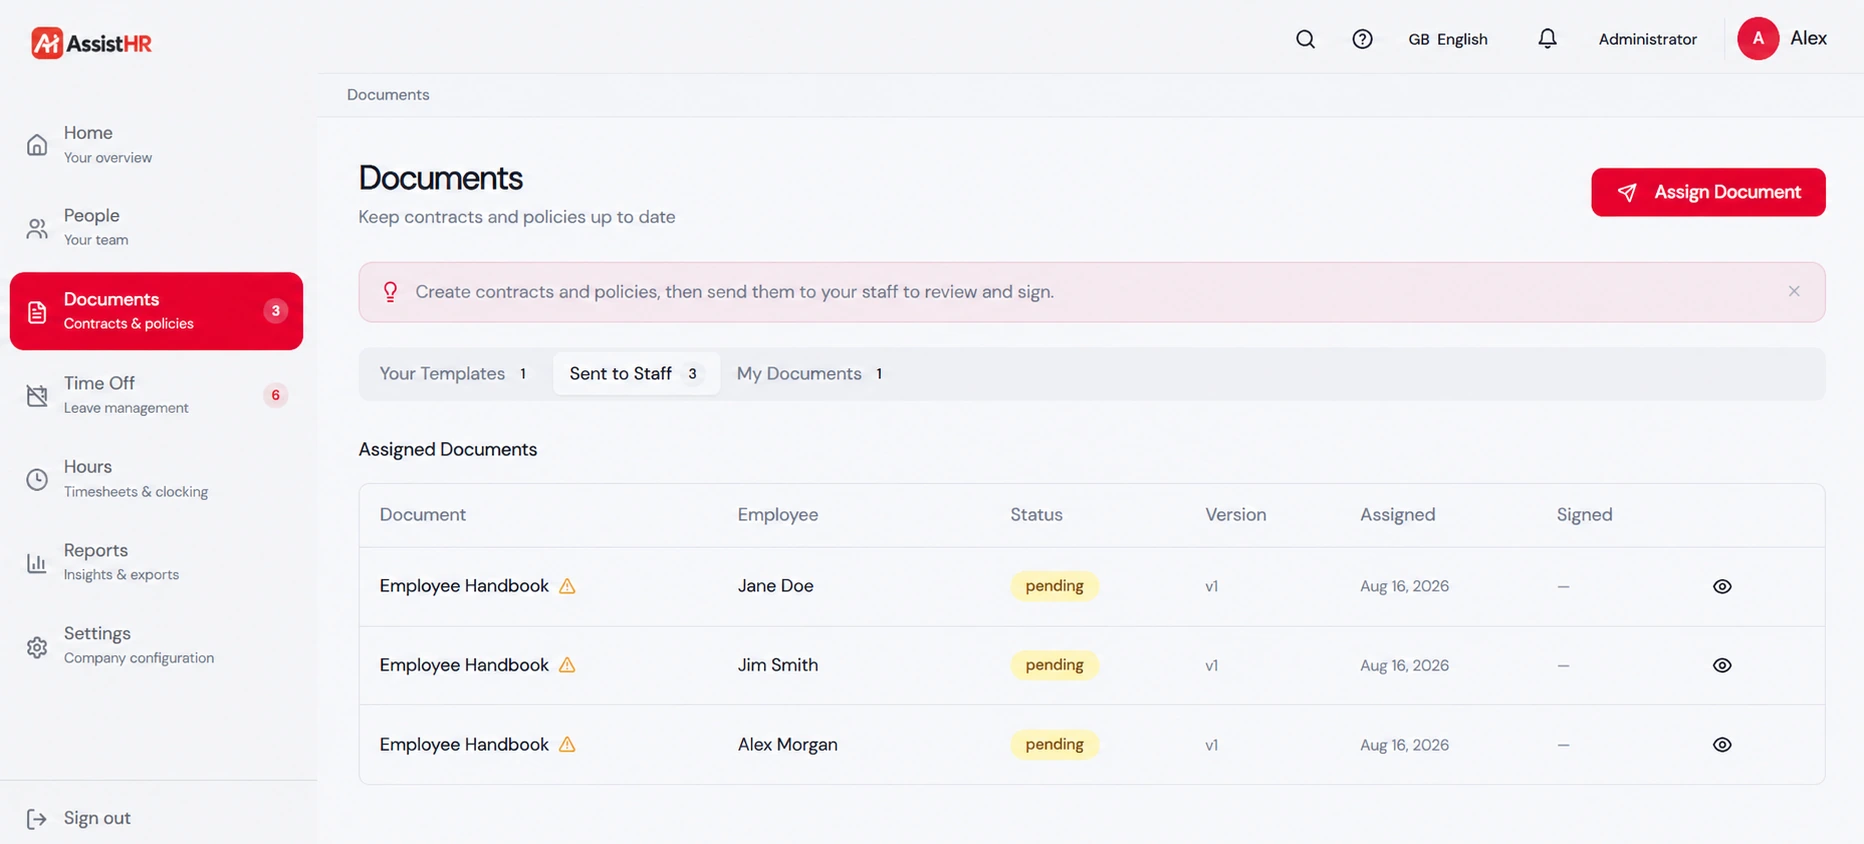Click the Employee column header
Screen dimensions: 1864x844
tap(778, 515)
